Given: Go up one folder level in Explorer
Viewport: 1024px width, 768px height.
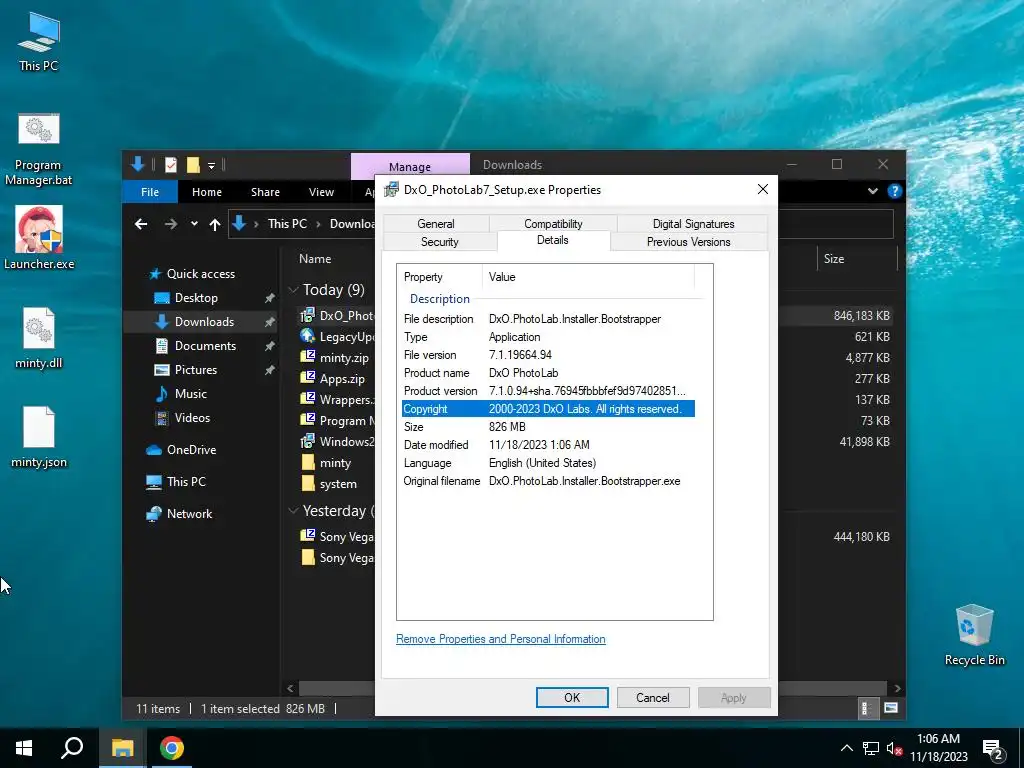Looking at the screenshot, I should click(215, 224).
